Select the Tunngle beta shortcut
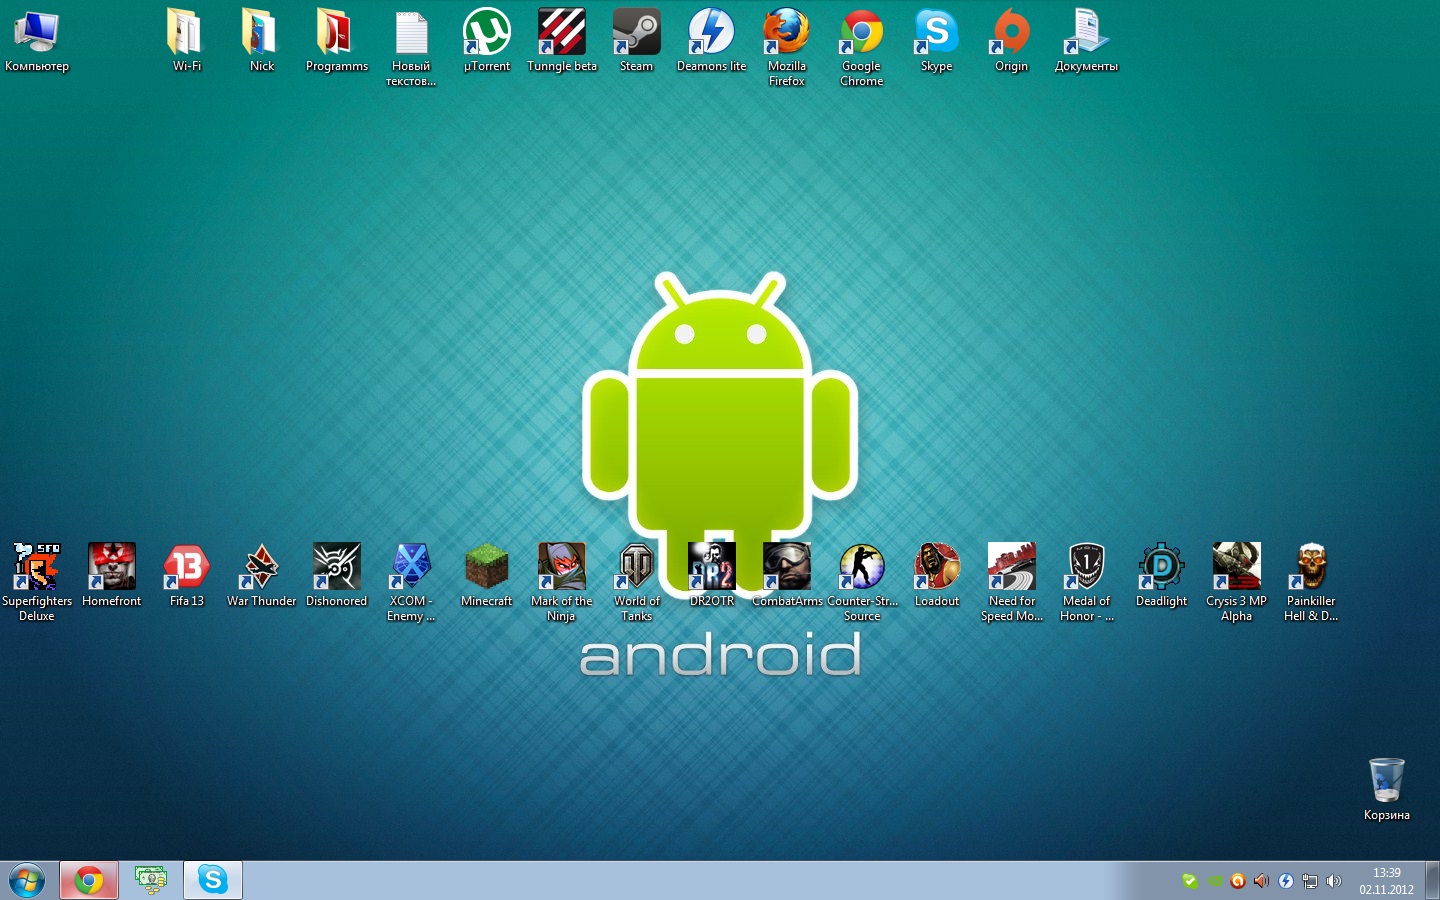The height and width of the screenshot is (900, 1440). (562, 41)
